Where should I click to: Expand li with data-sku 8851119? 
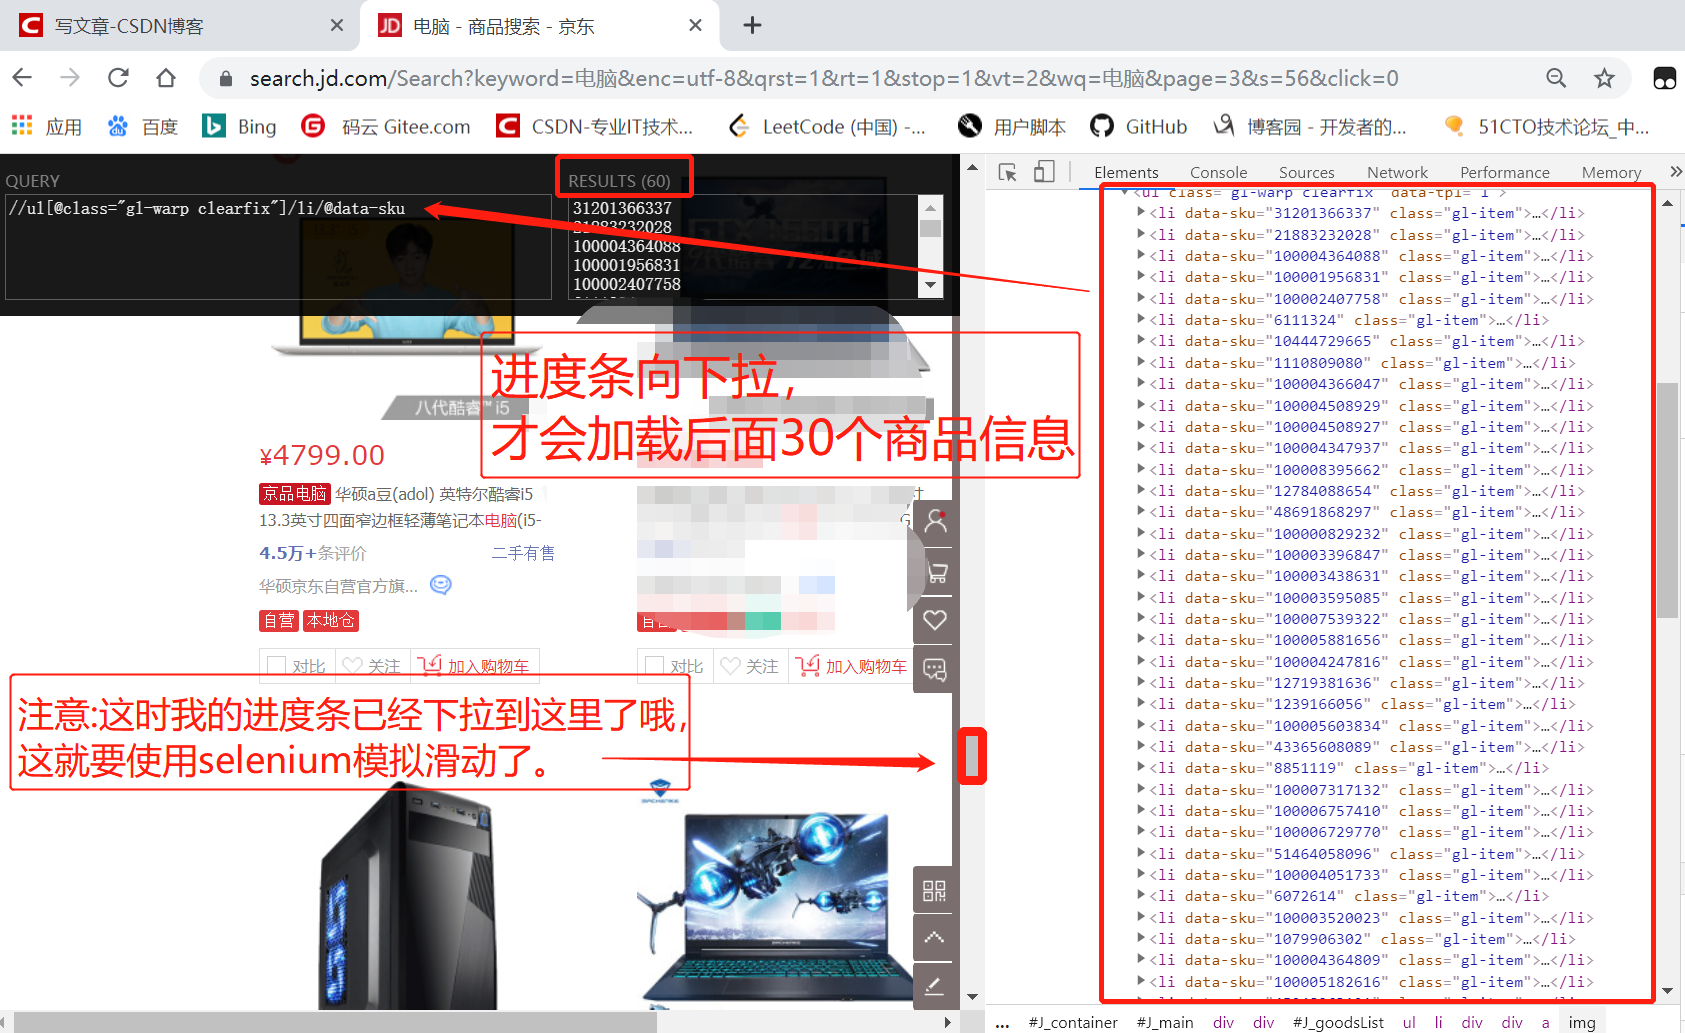[1141, 767]
